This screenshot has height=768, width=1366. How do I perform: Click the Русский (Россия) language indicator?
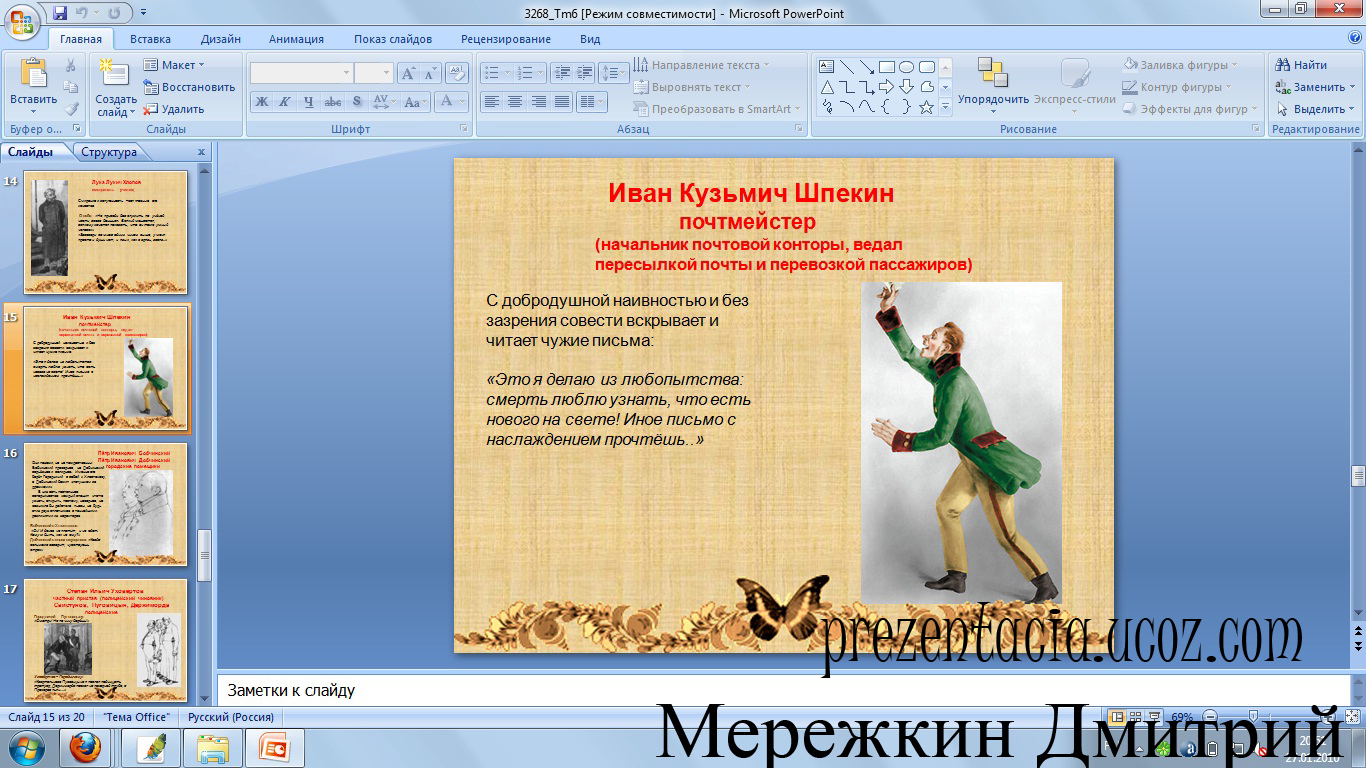tap(231, 717)
